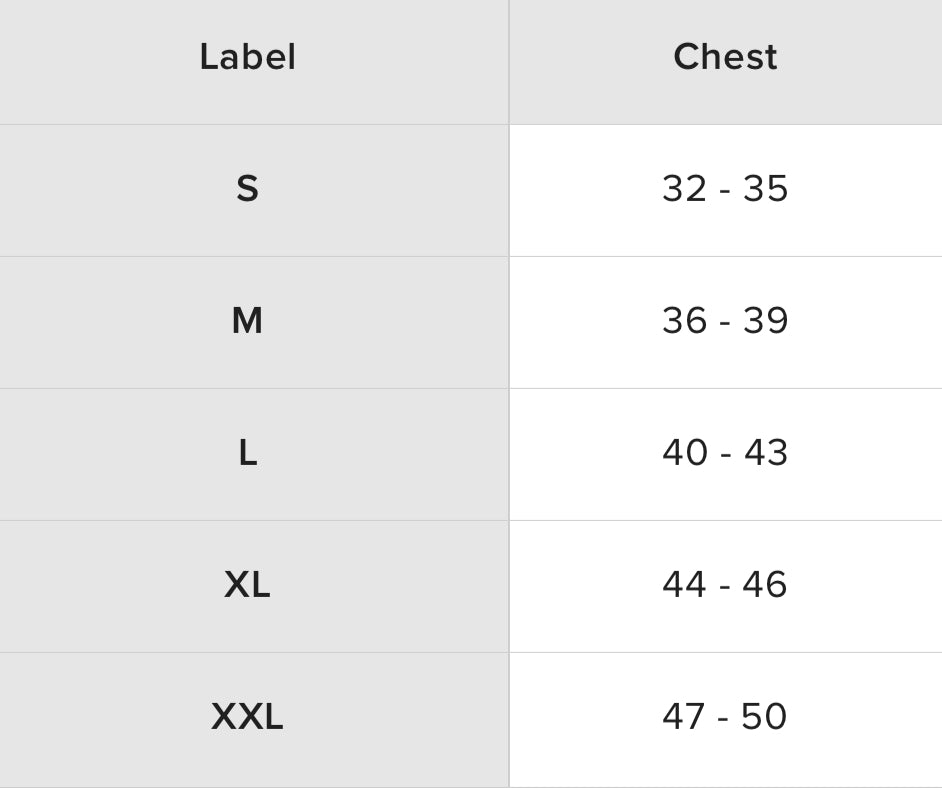This screenshot has height=788, width=942.
Task: Click the Label column header
Action: coord(247,57)
